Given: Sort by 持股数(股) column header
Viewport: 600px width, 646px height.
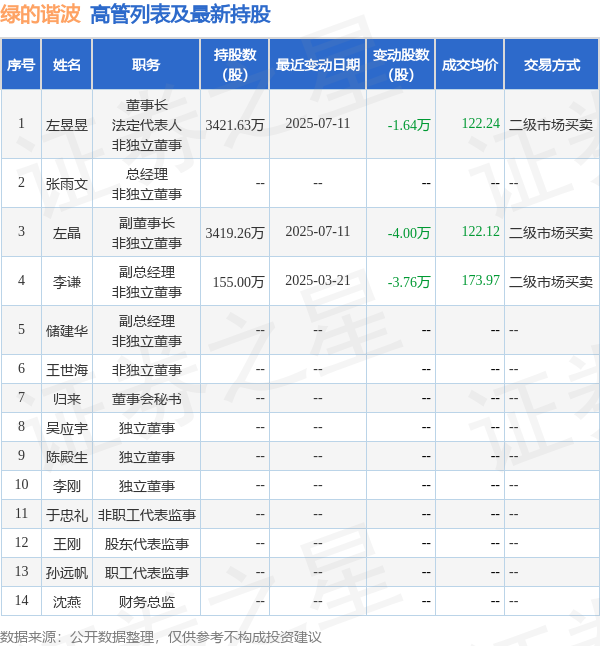Looking at the screenshot, I should point(235,65).
